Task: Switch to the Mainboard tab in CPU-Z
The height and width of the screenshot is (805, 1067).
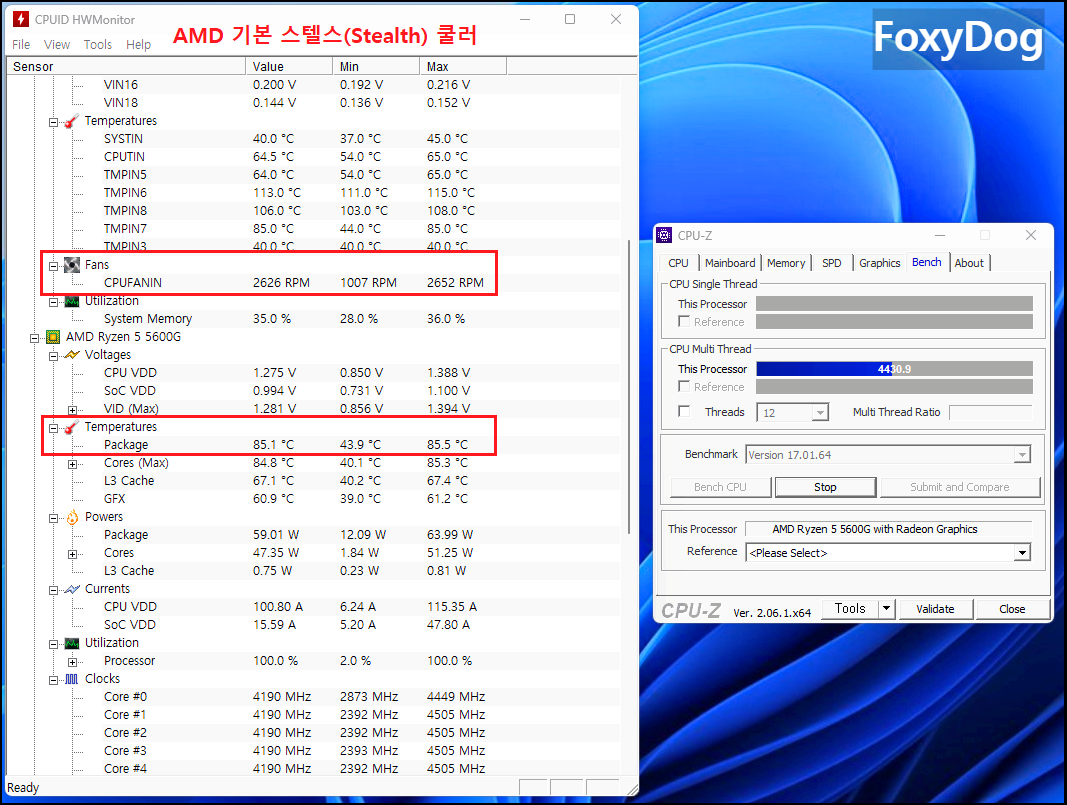Action: pos(729,263)
